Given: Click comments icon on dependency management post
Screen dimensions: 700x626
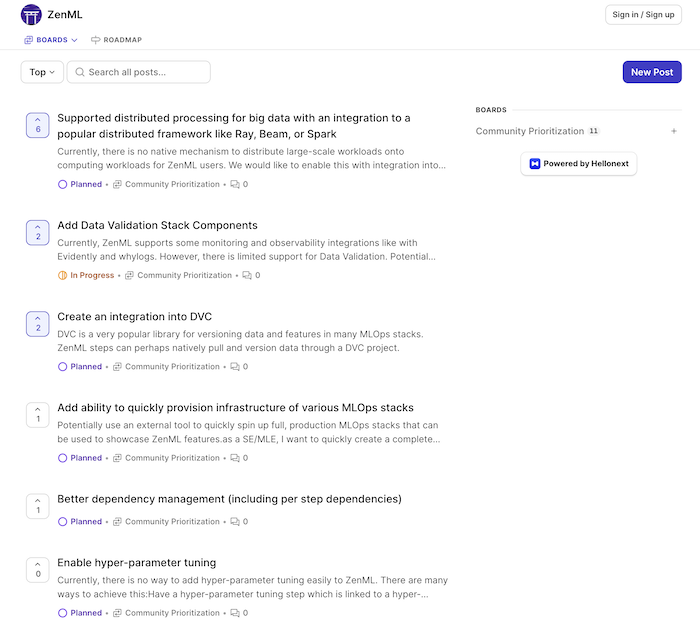Looking at the screenshot, I should (x=235, y=522).
